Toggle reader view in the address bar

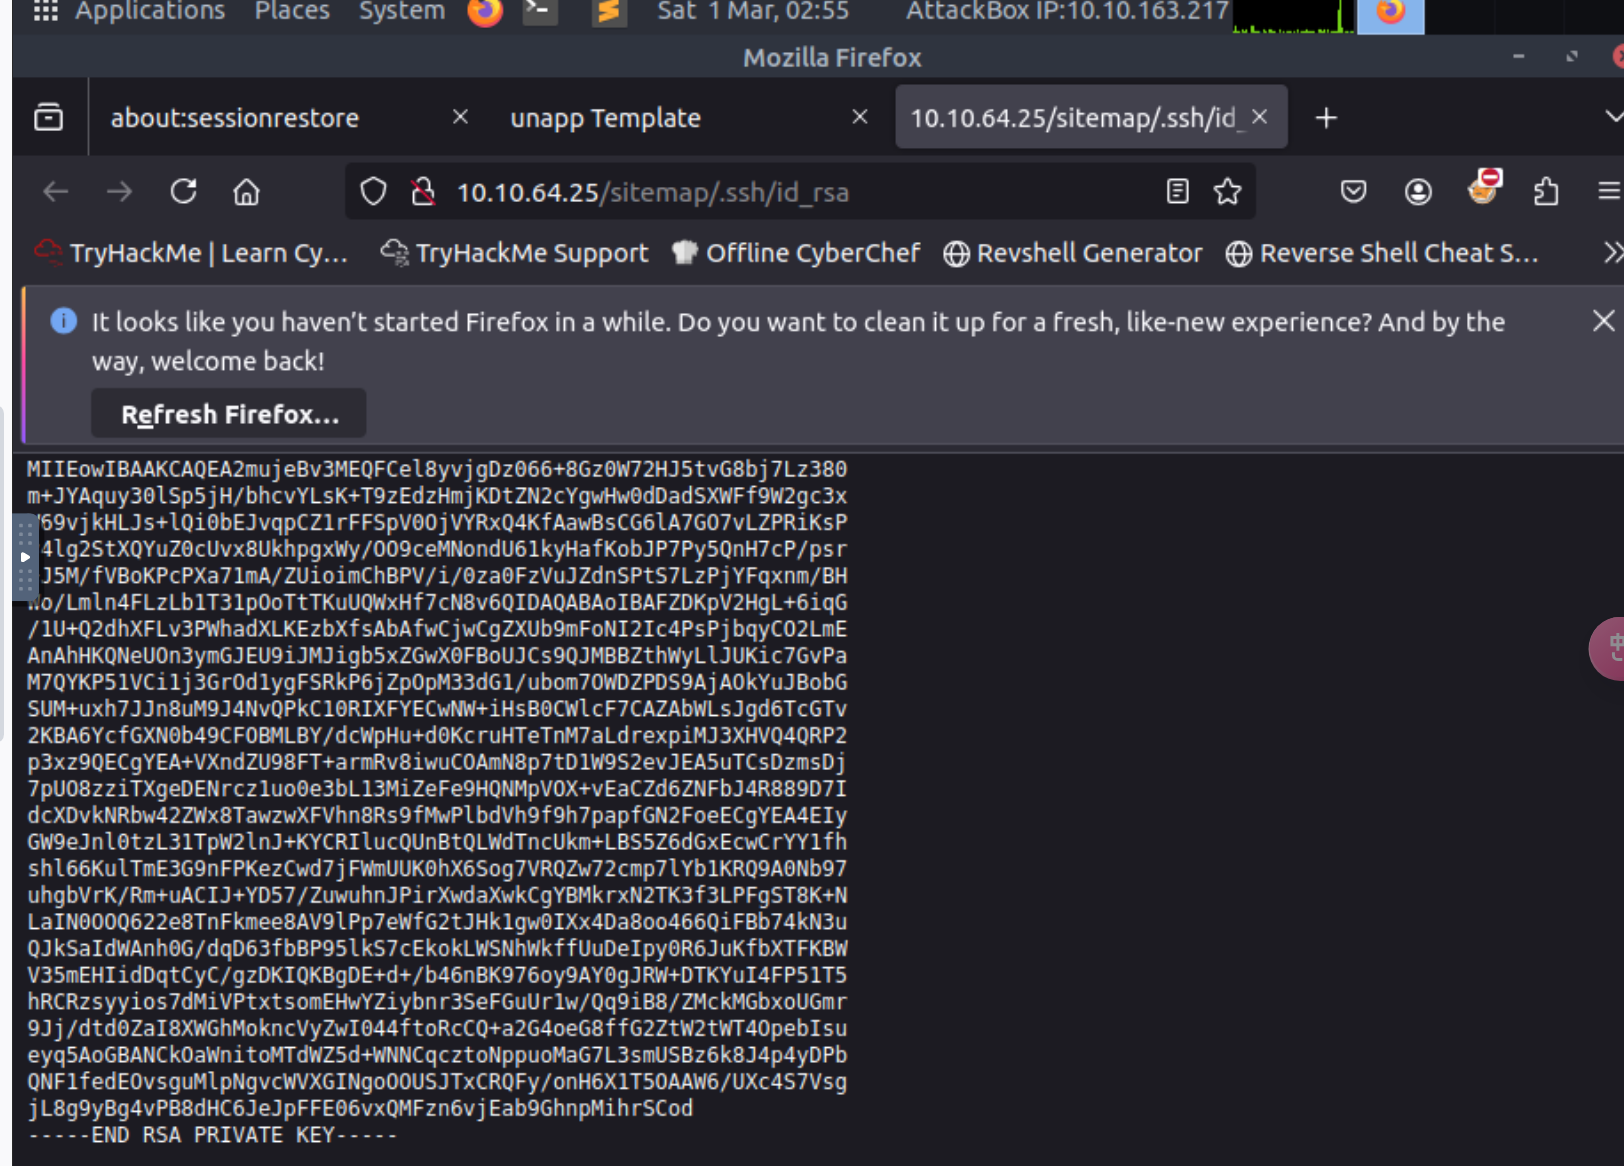point(1177,191)
